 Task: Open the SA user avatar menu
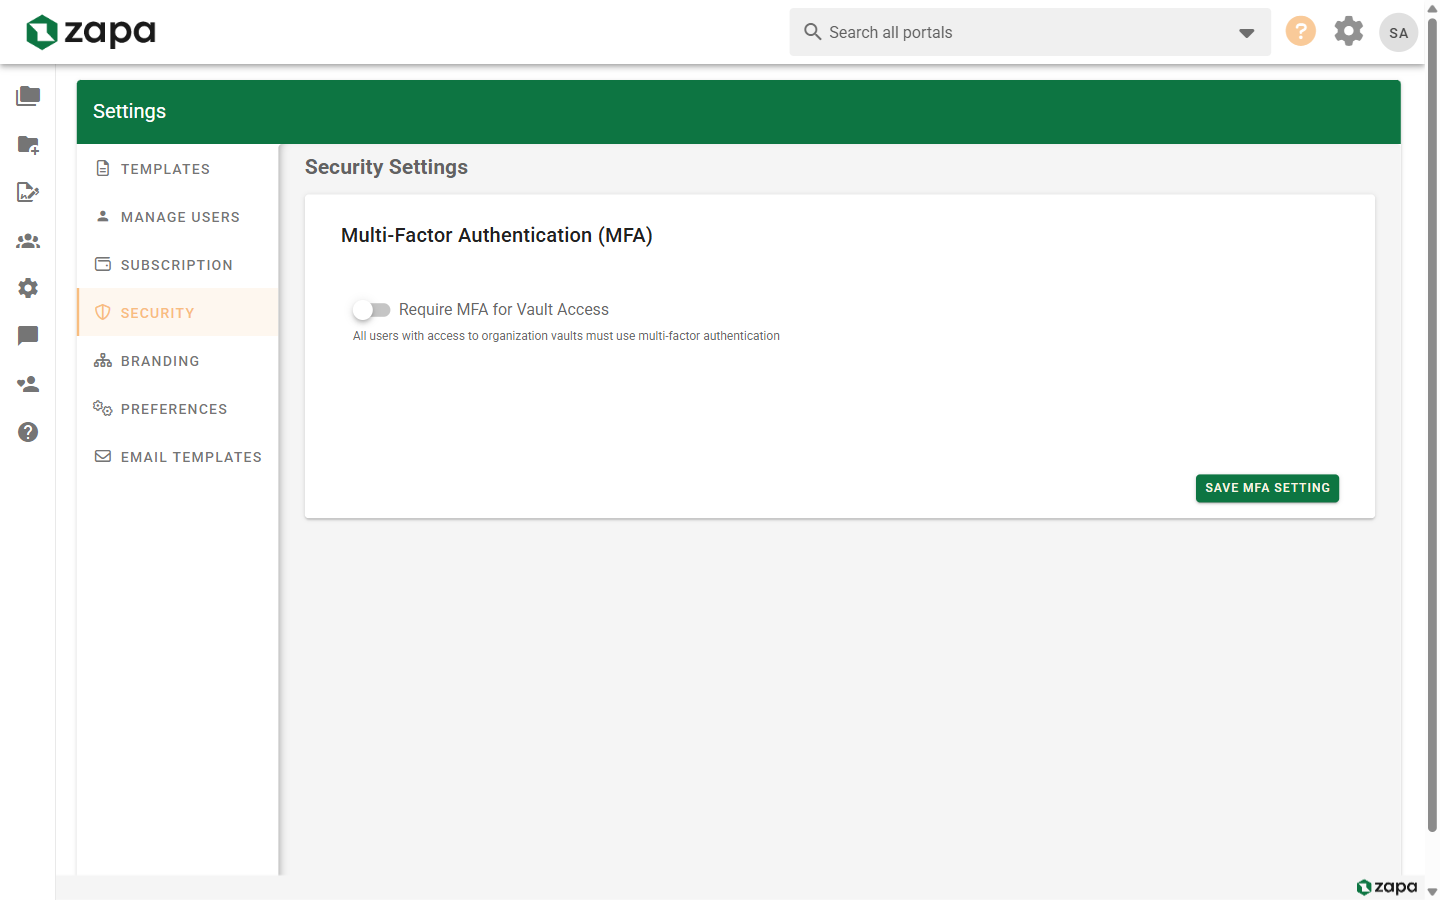click(x=1398, y=32)
